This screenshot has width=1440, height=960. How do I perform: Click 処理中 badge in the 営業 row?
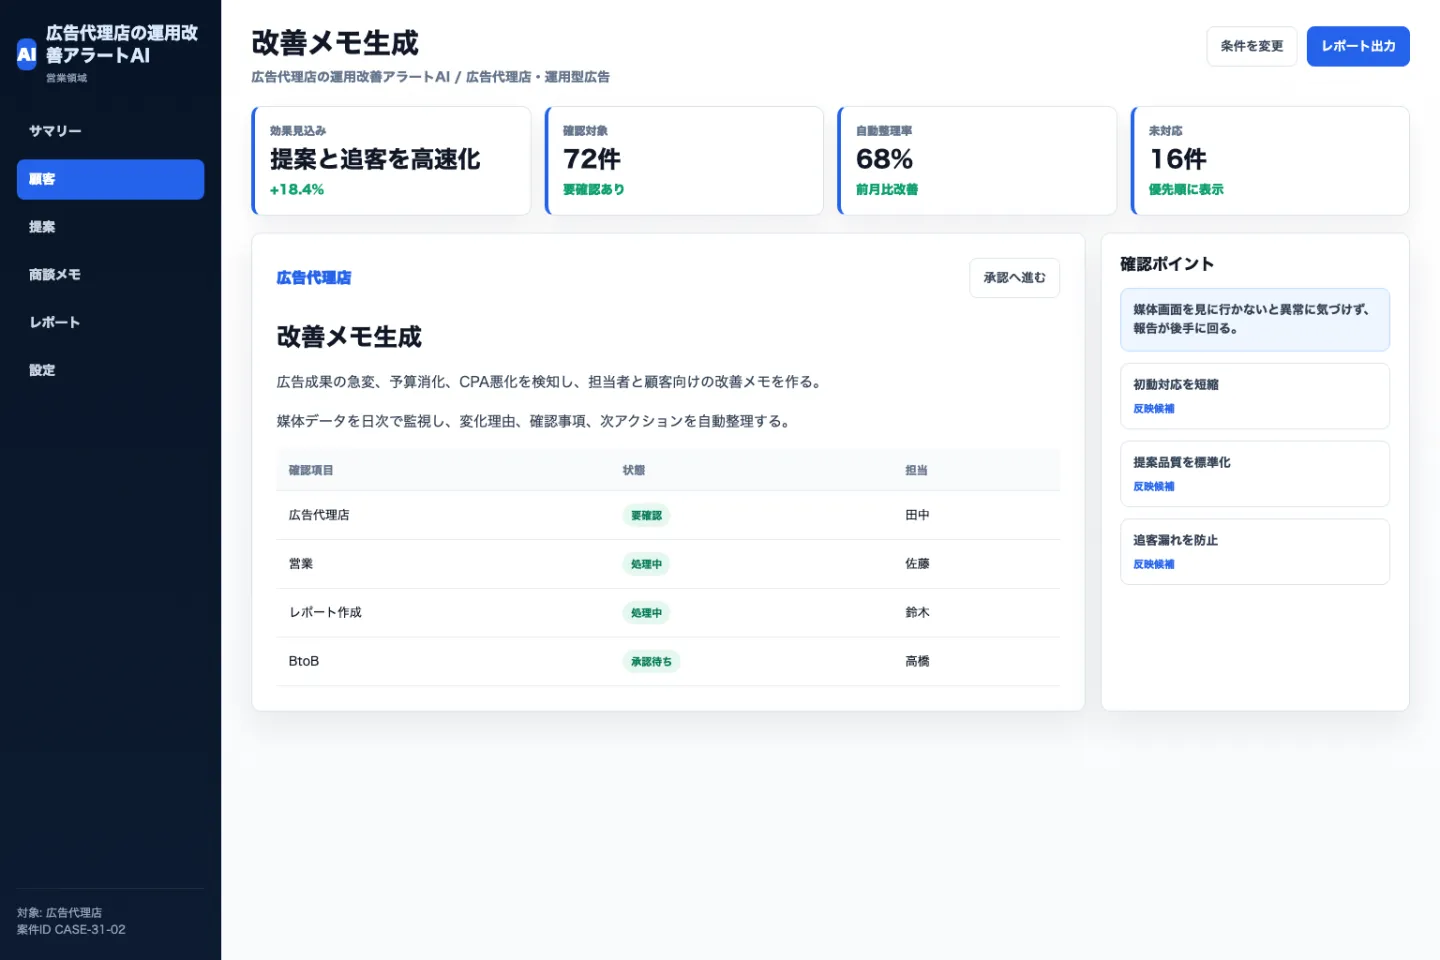tap(646, 564)
